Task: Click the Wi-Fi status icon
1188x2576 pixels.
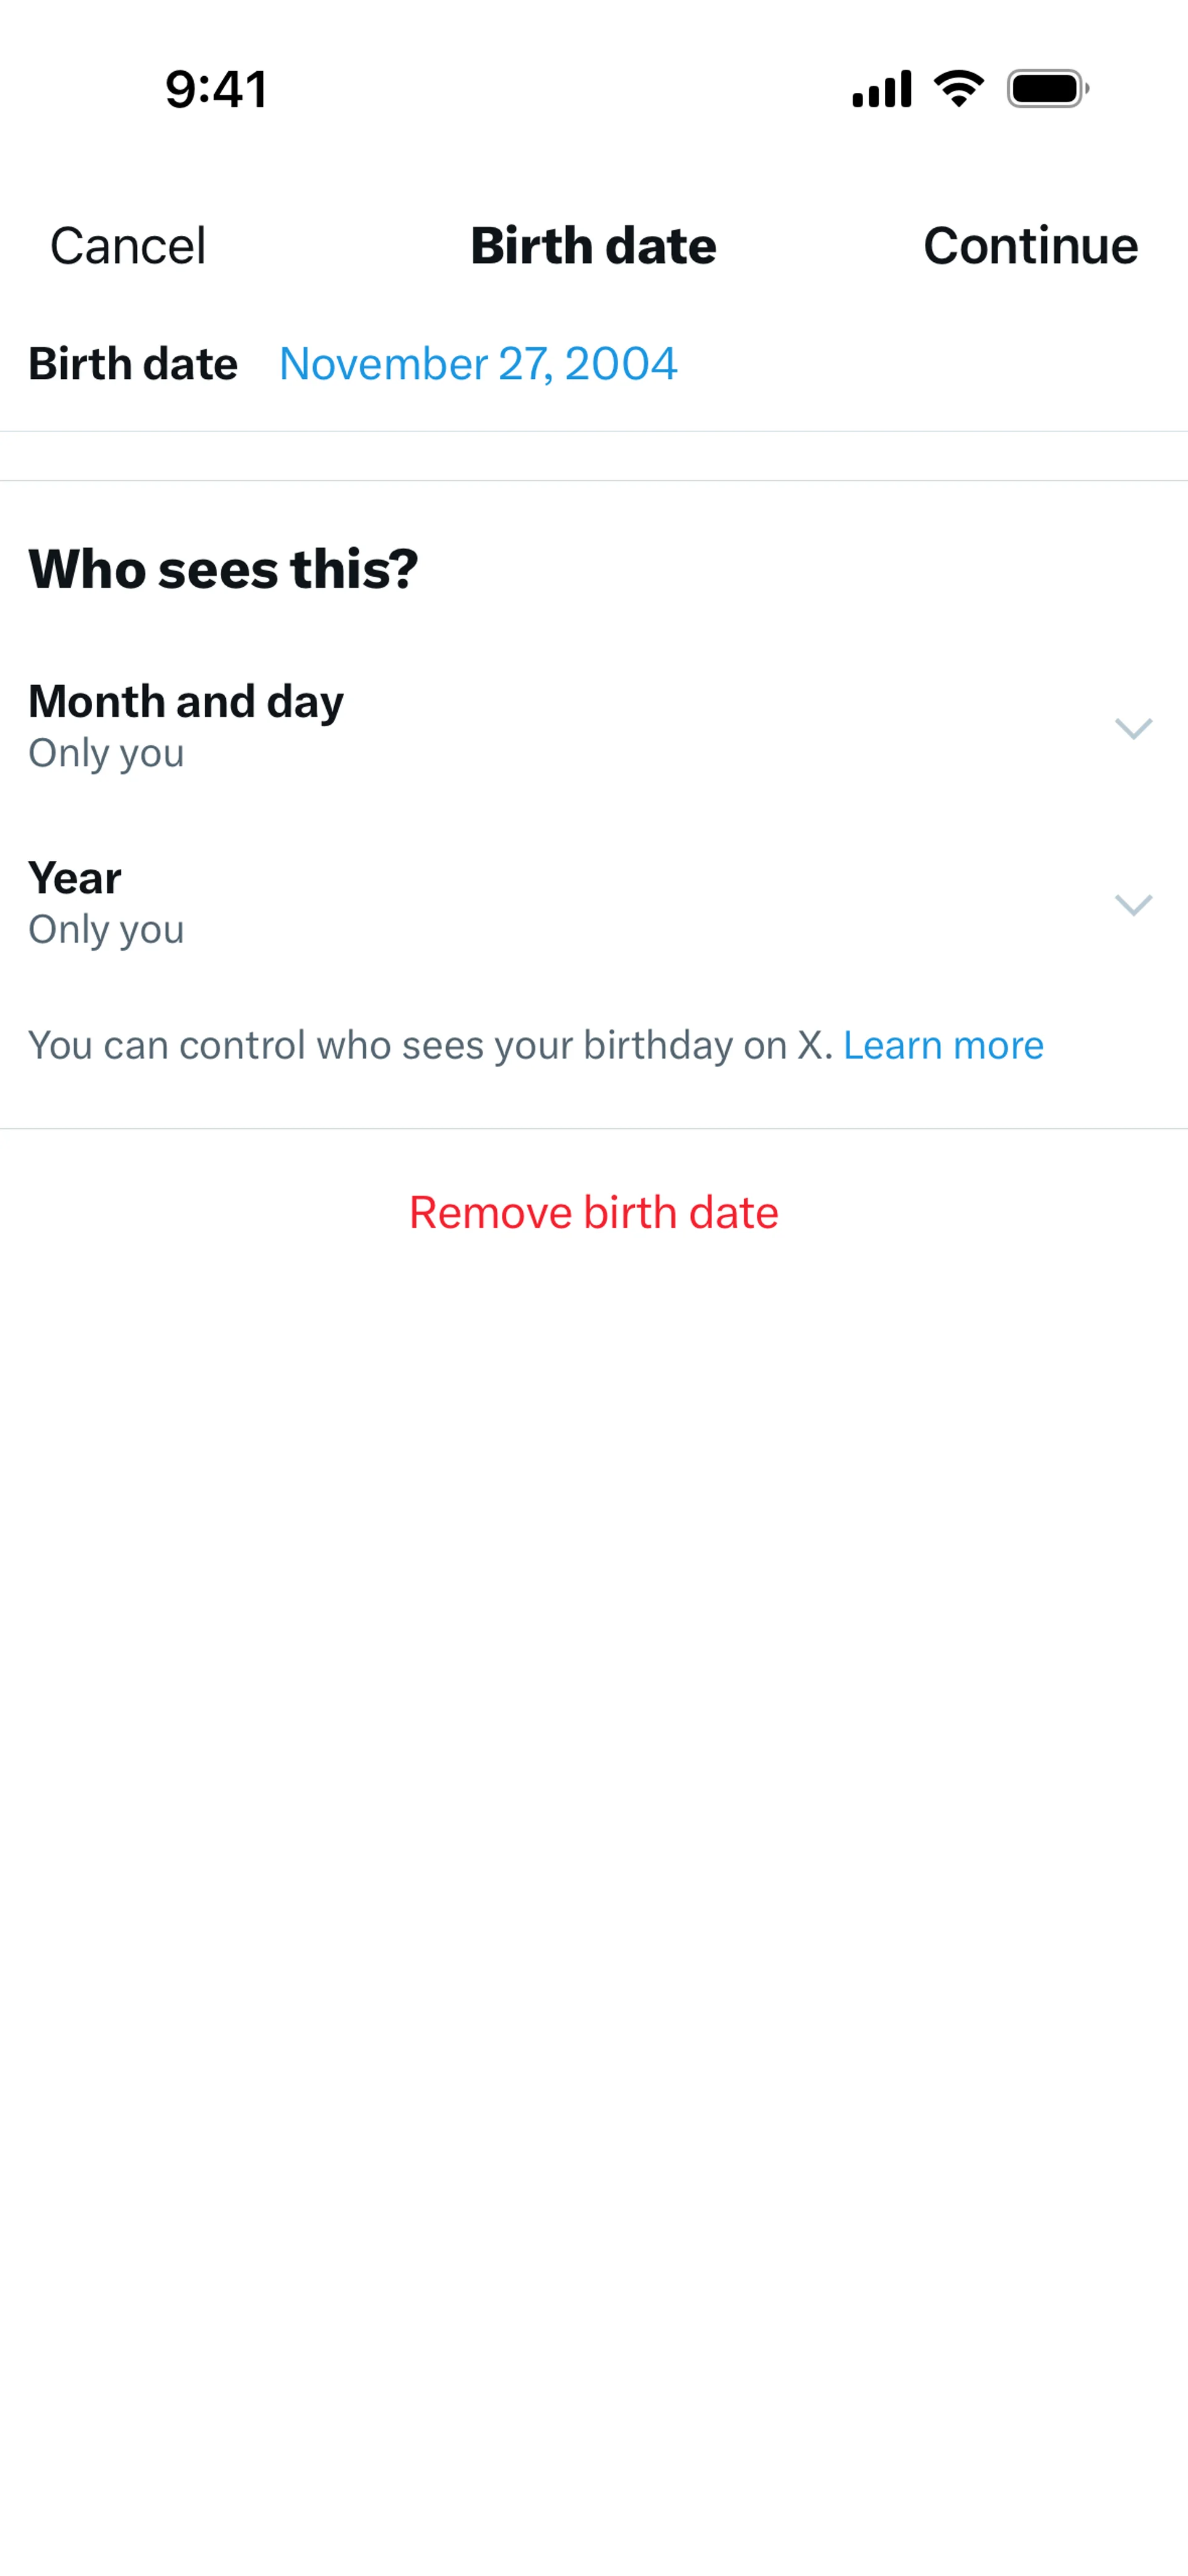Action: pos(958,89)
